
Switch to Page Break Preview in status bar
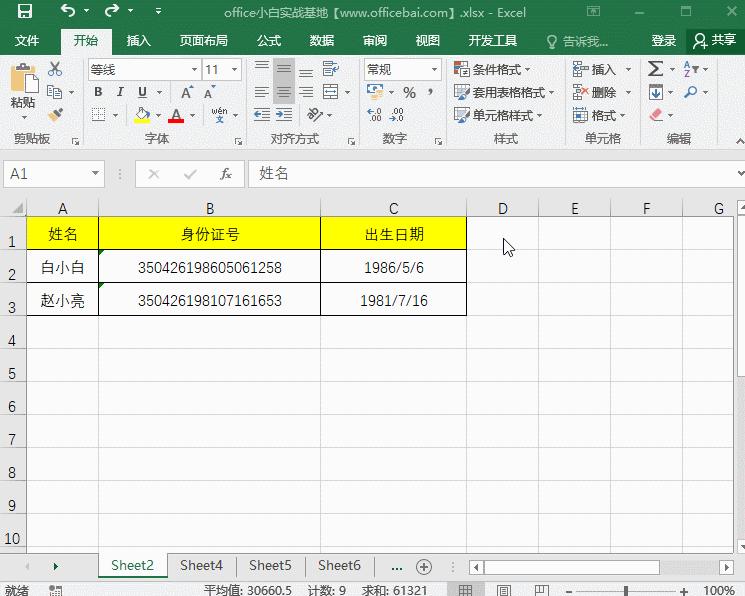[542, 590]
